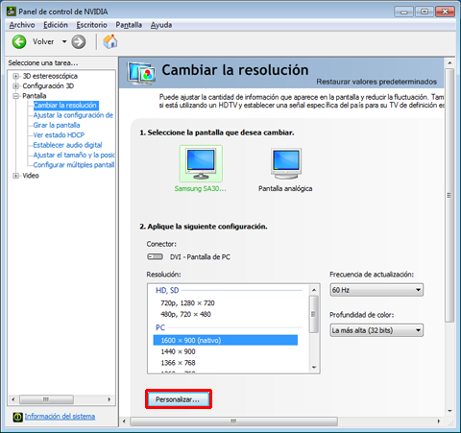This screenshot has height=433, width=461.
Task: Go to the Home house icon
Action: (x=110, y=42)
